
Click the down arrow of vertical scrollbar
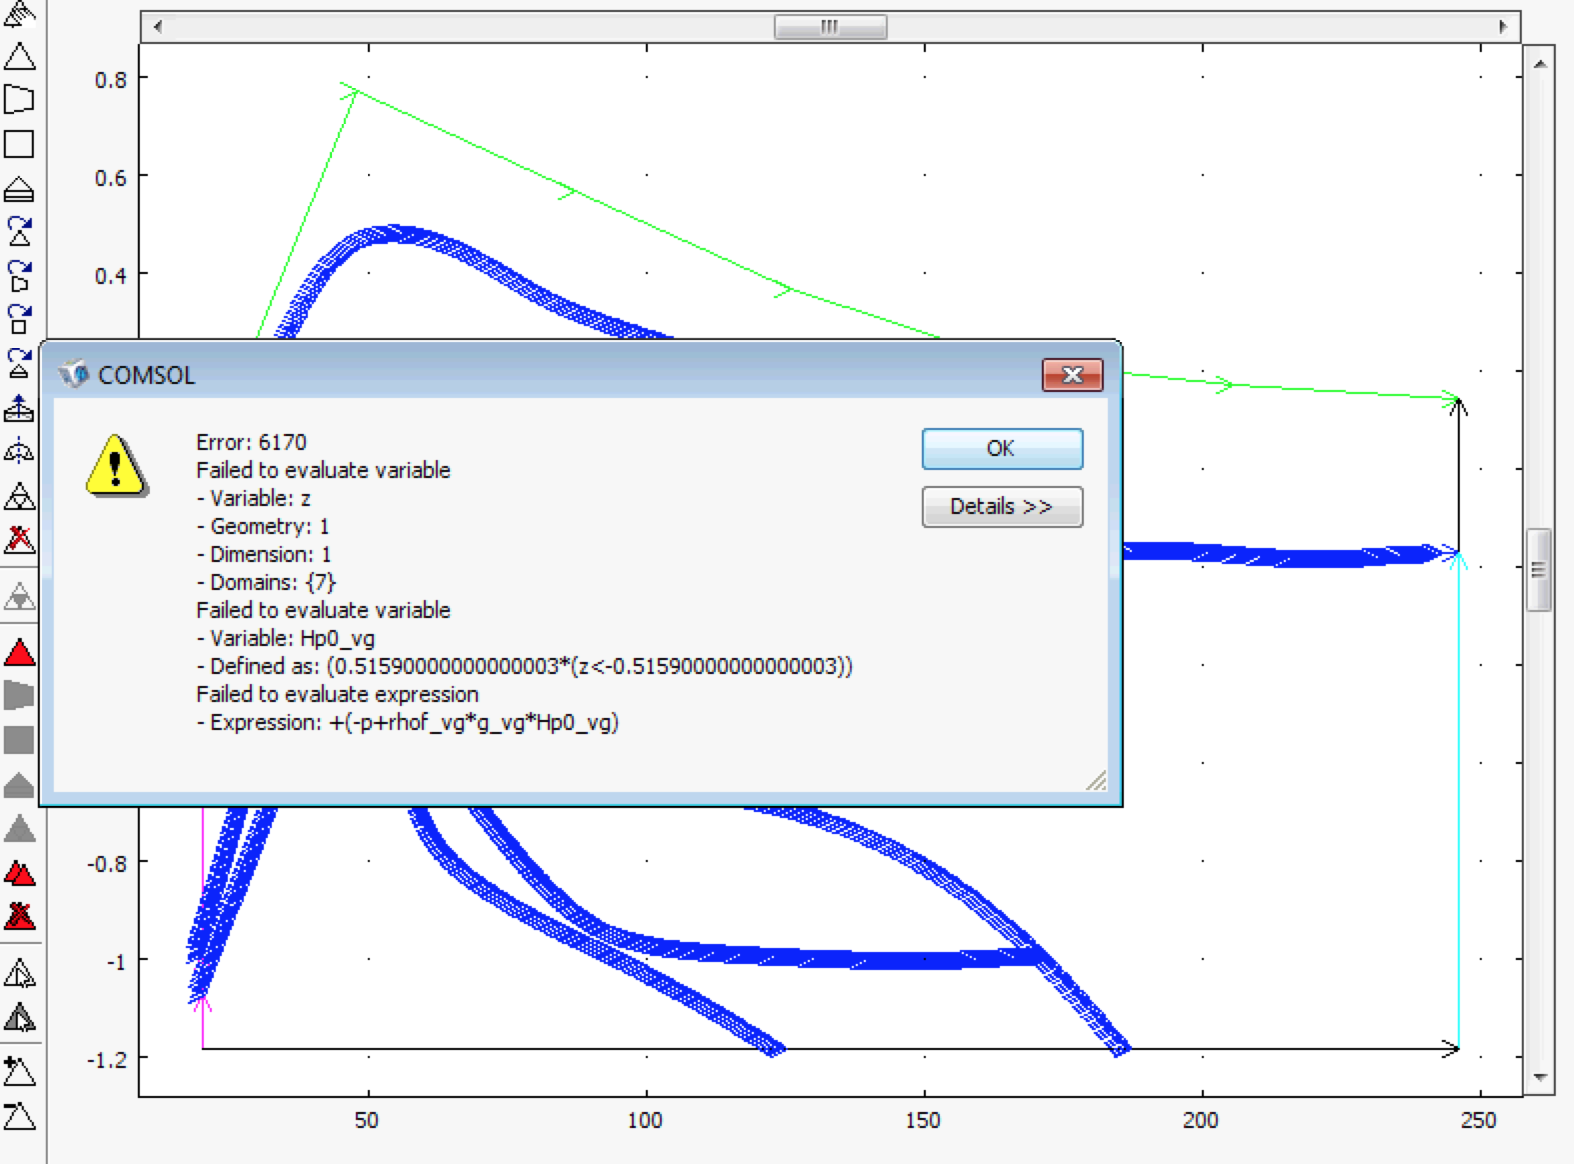pyautogui.click(x=1539, y=1077)
